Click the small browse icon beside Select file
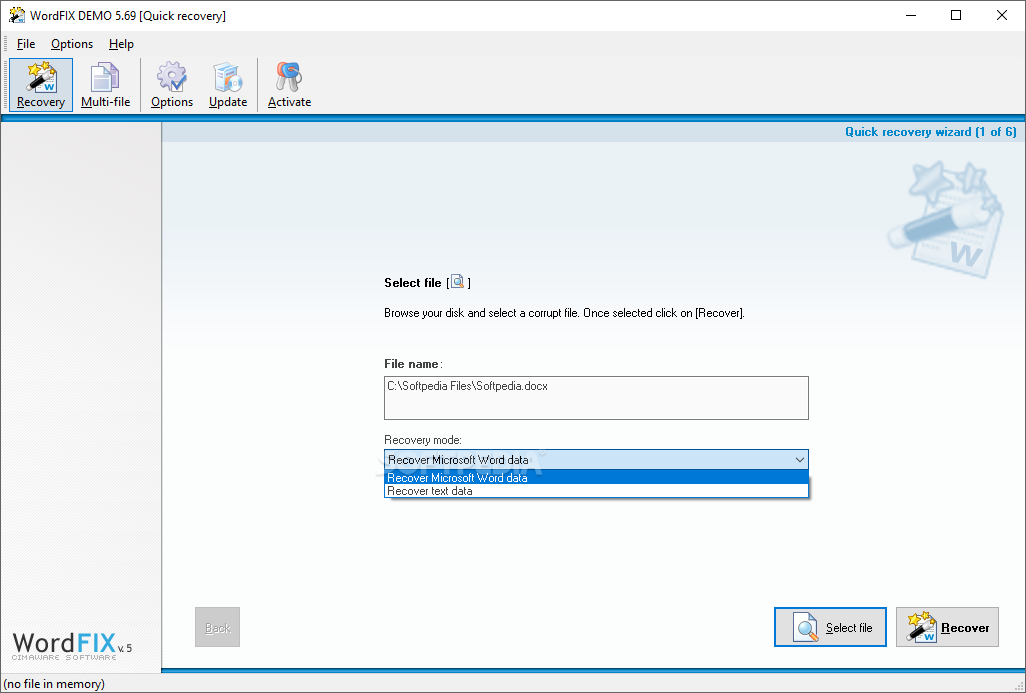The height and width of the screenshot is (693, 1026). (457, 282)
